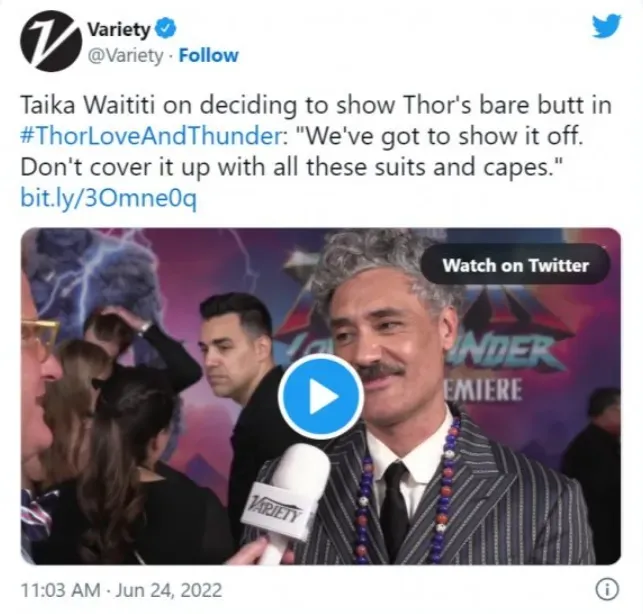Click the Variety display name
Image resolution: width=643 pixels, height=614 pixels.
tap(119, 30)
